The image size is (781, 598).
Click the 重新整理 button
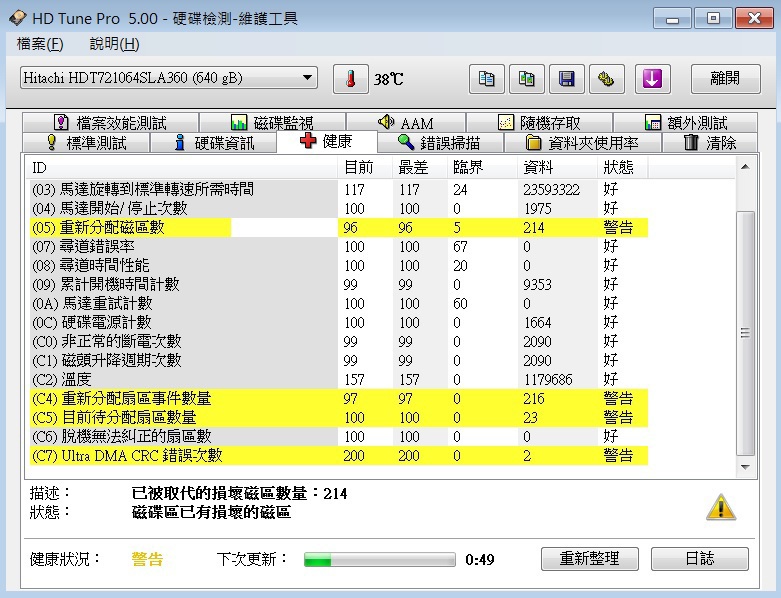[590, 559]
